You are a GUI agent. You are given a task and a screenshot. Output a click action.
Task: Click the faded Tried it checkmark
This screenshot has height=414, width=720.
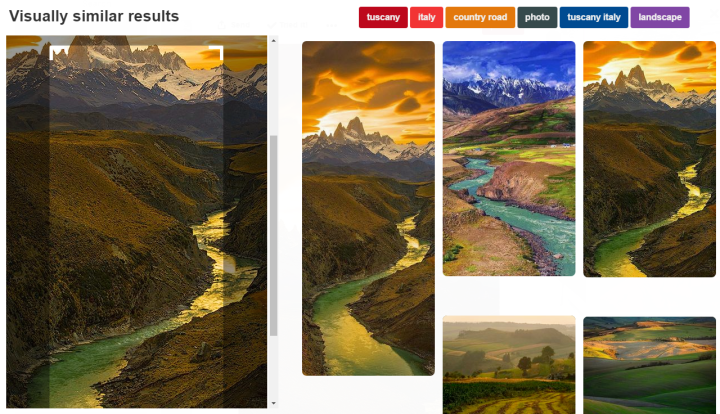click(x=272, y=25)
